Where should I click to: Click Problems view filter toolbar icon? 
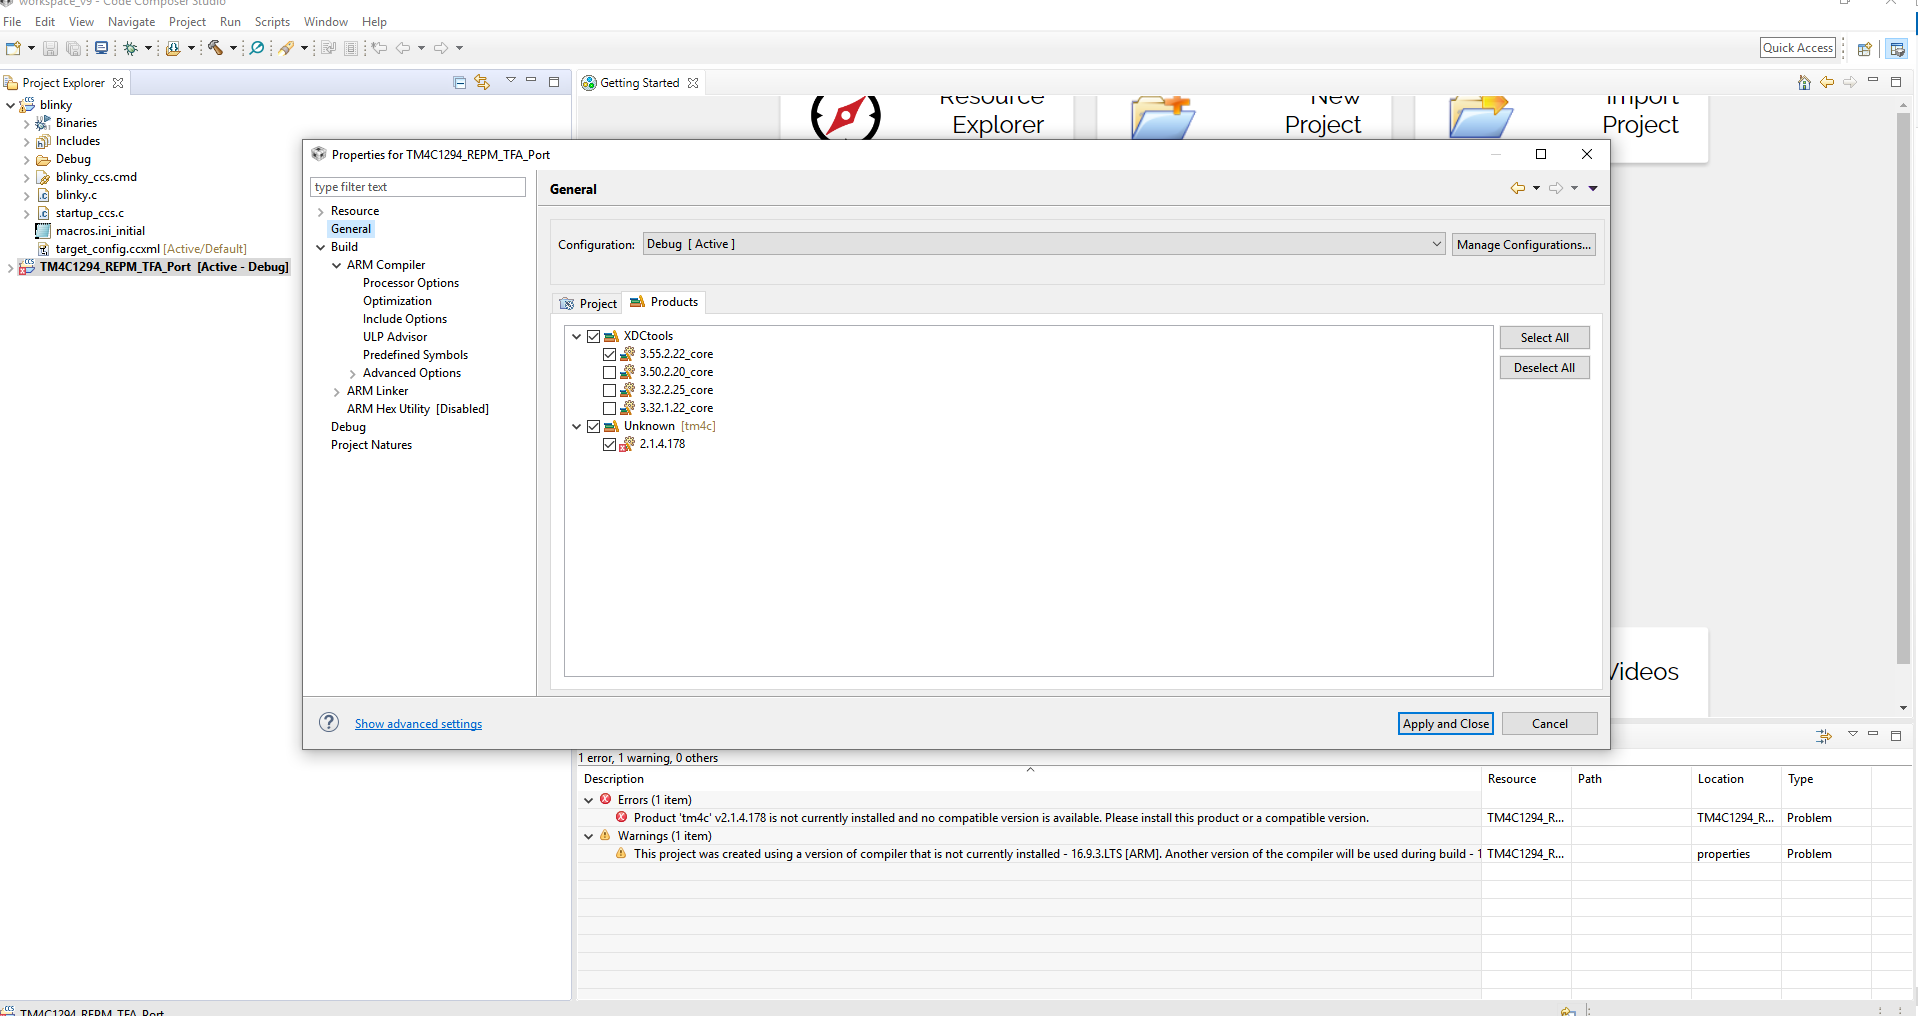coord(1824,736)
